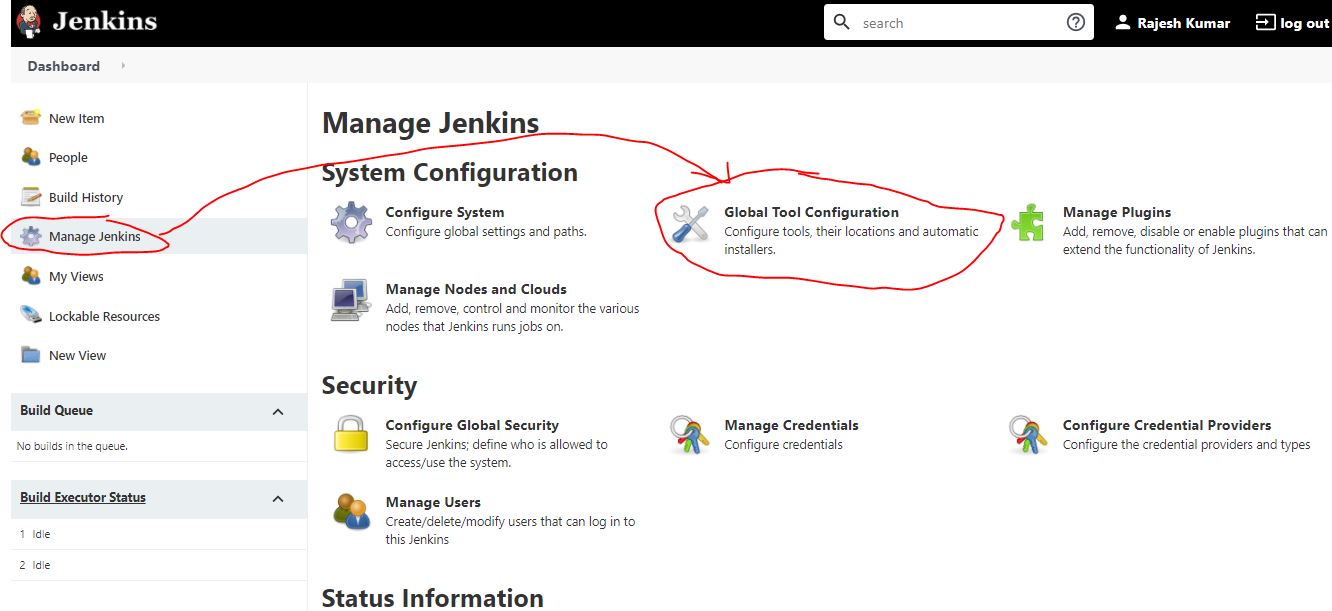Click the Configure Credential Providers keys icon
1332x611 pixels.
[x=1027, y=435]
